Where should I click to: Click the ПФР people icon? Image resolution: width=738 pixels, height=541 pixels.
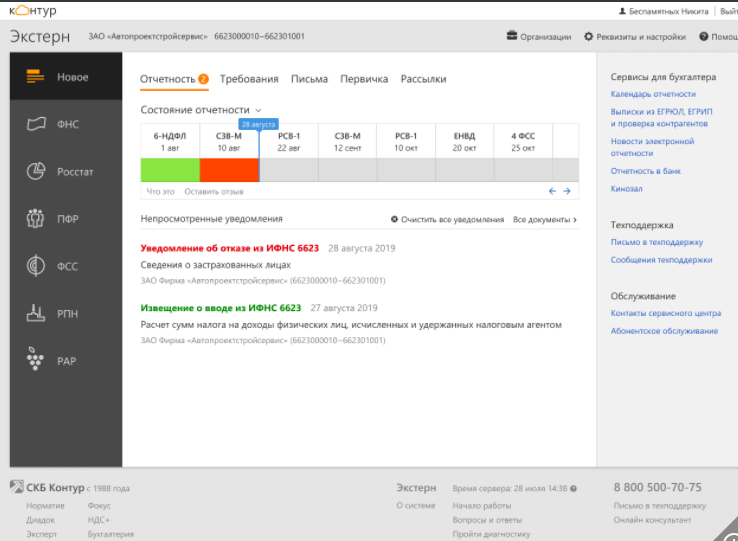(35, 218)
